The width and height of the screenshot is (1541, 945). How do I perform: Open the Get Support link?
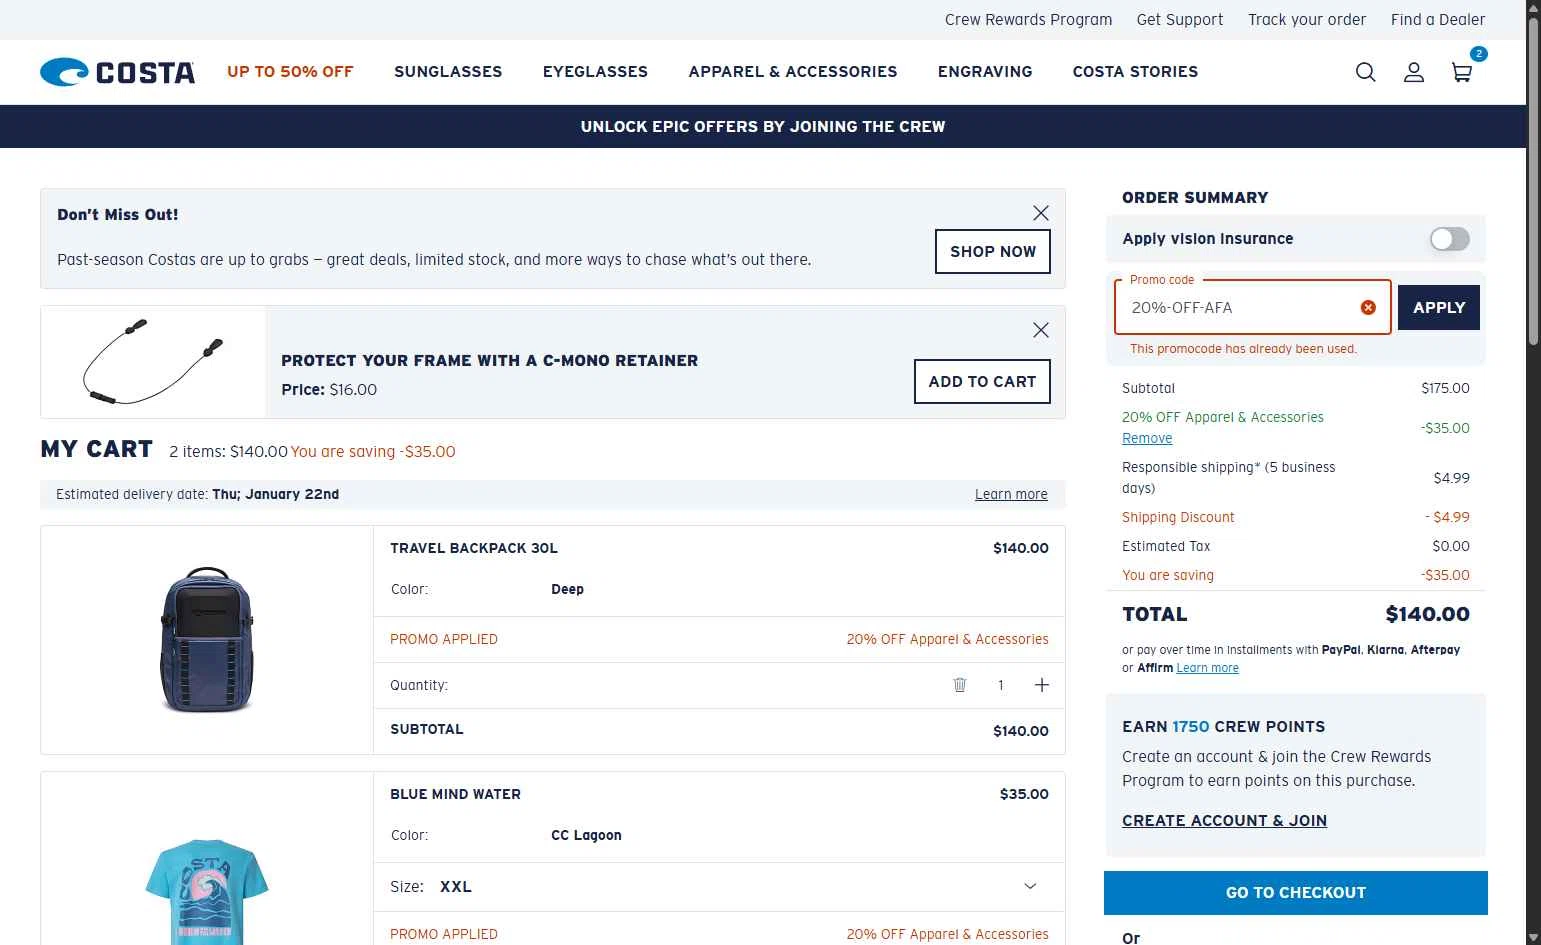(1180, 20)
